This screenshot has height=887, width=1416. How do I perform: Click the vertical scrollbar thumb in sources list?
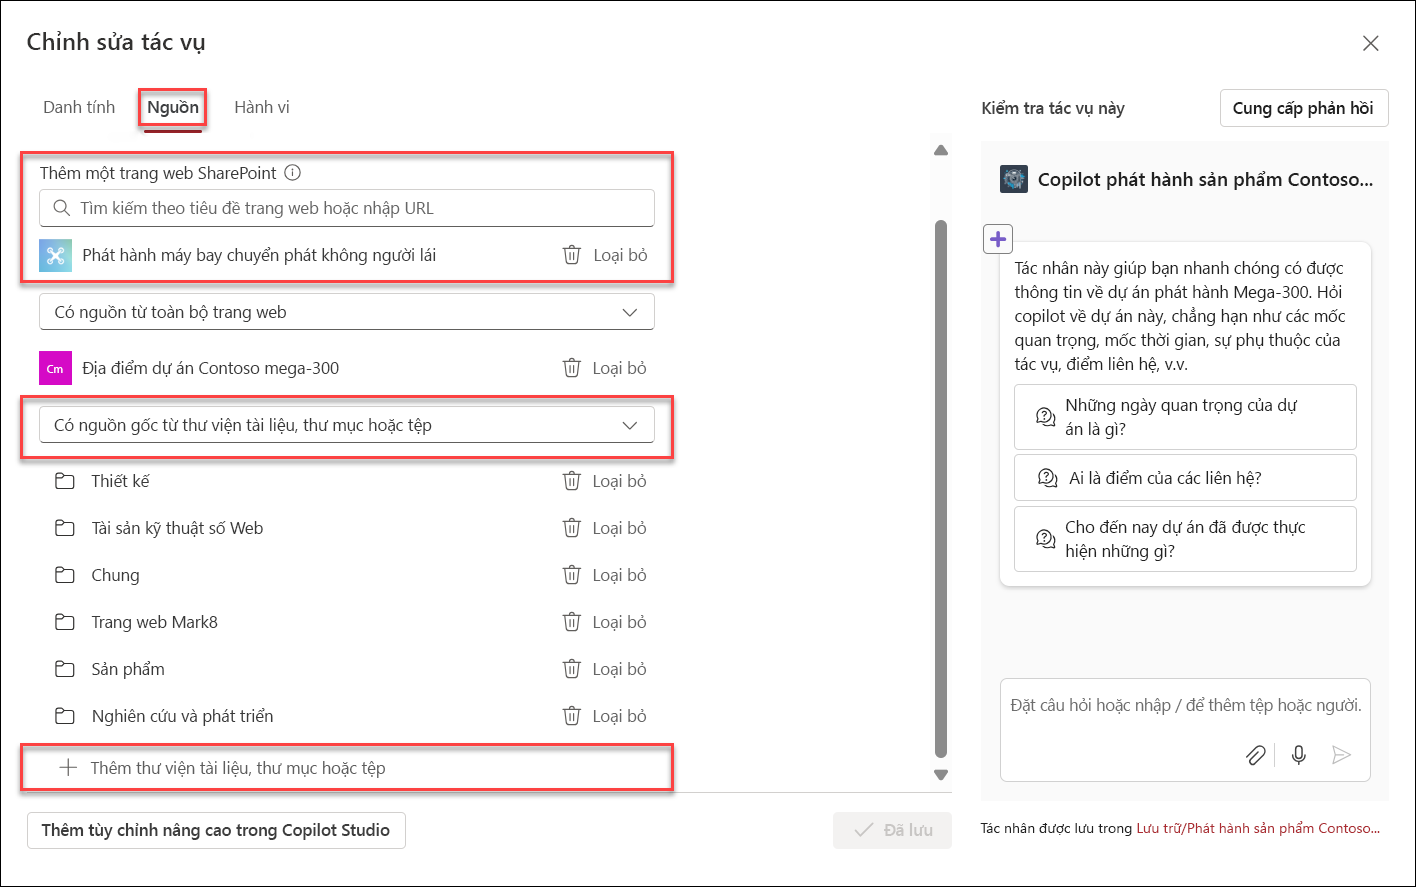pyautogui.click(x=940, y=488)
